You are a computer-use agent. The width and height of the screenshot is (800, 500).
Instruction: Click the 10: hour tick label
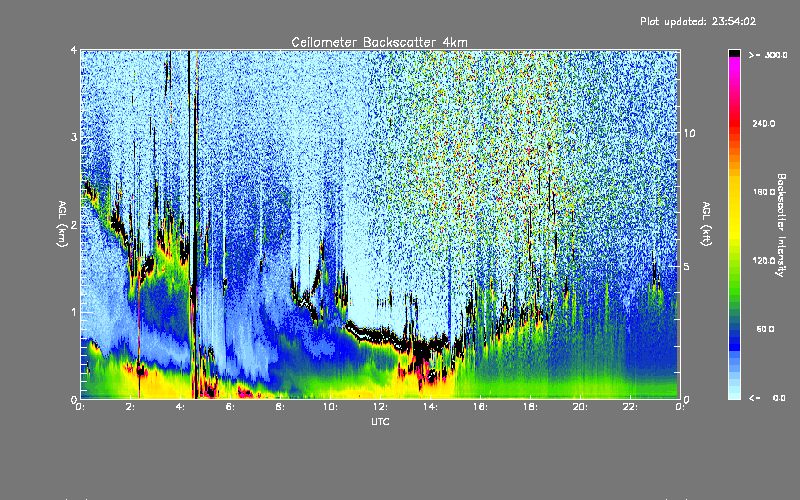331,407
